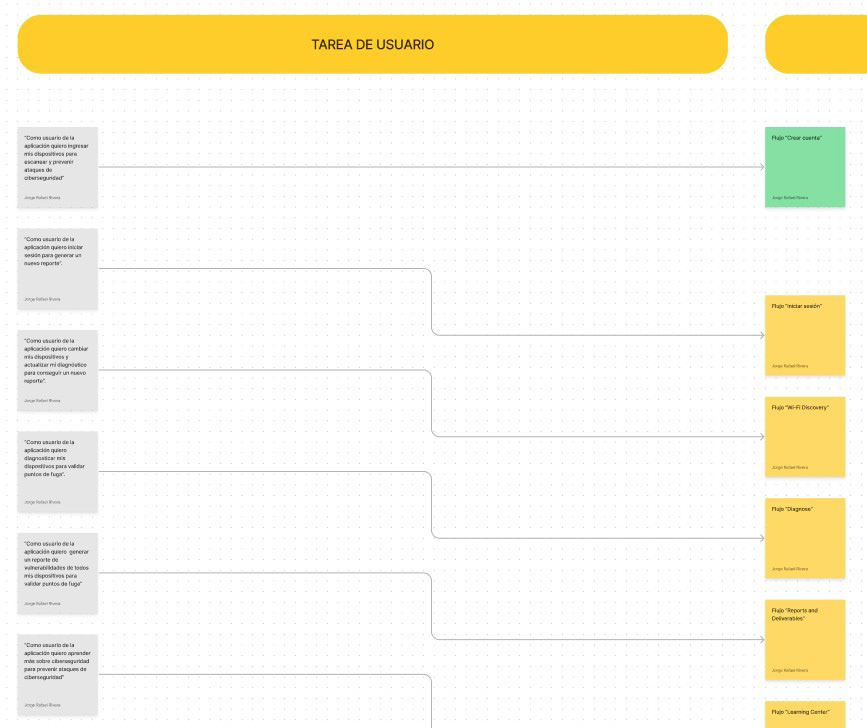Select gray sticky about cambiar mis dispositivos
Image resolution: width=867 pixels, height=728 pixels.
pos(58,370)
